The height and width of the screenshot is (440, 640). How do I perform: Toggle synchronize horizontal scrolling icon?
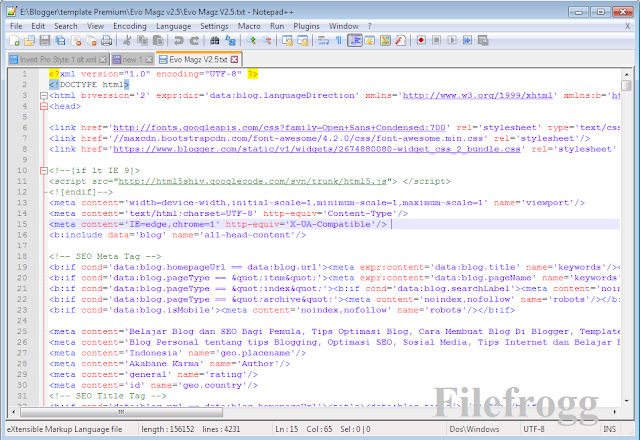coord(303,40)
